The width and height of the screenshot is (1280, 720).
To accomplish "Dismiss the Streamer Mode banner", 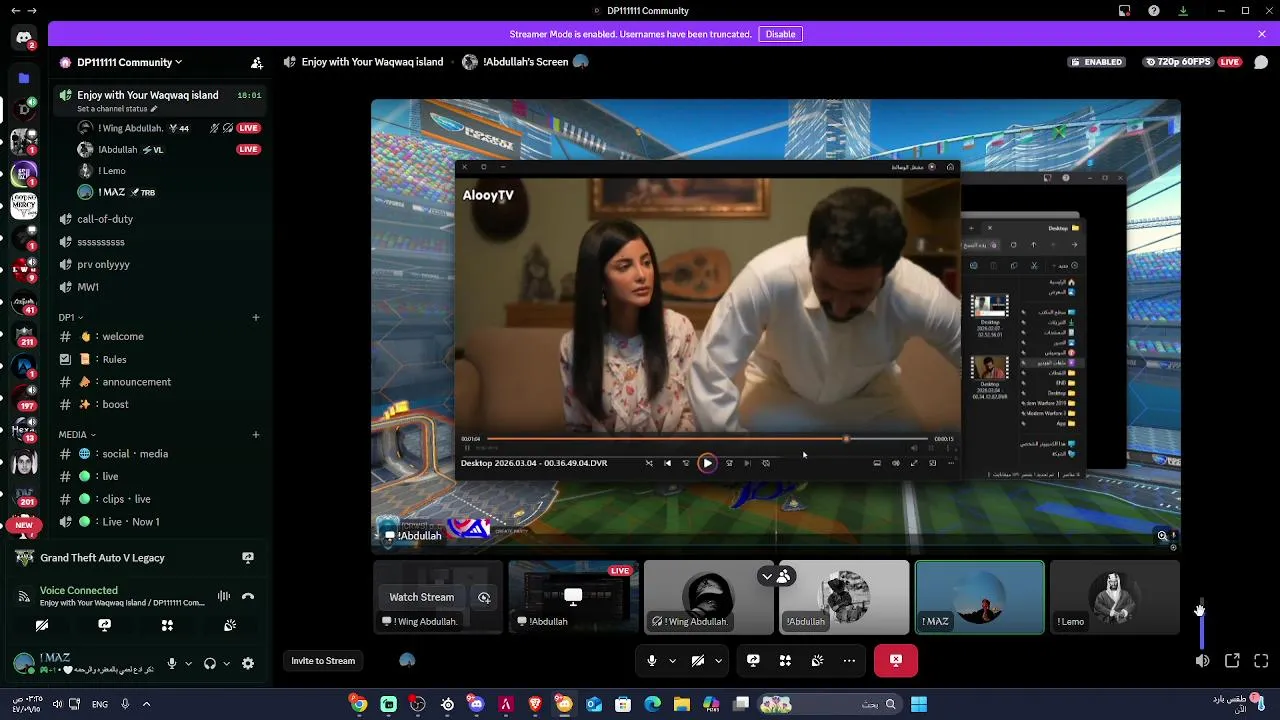I will (x=1262, y=34).
